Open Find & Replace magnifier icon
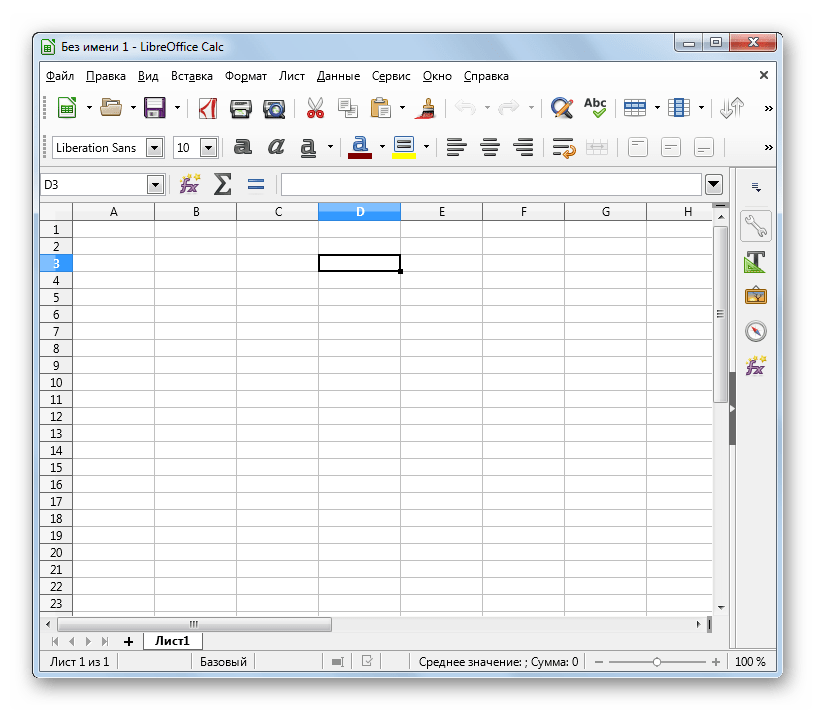Viewport: 816px width, 711px height. click(x=562, y=108)
